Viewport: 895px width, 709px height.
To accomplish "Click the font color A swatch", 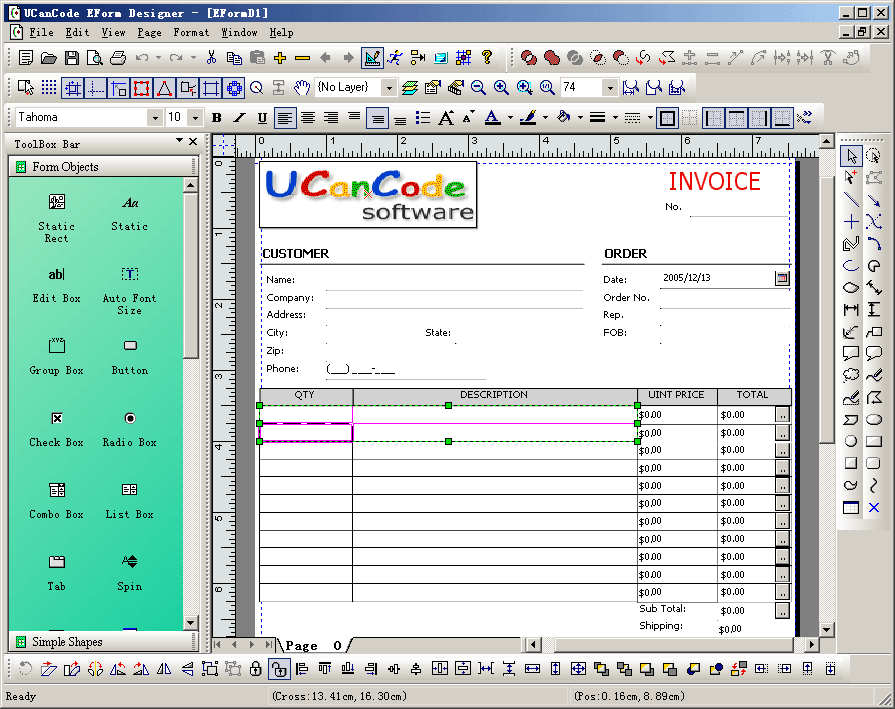I will [493, 118].
